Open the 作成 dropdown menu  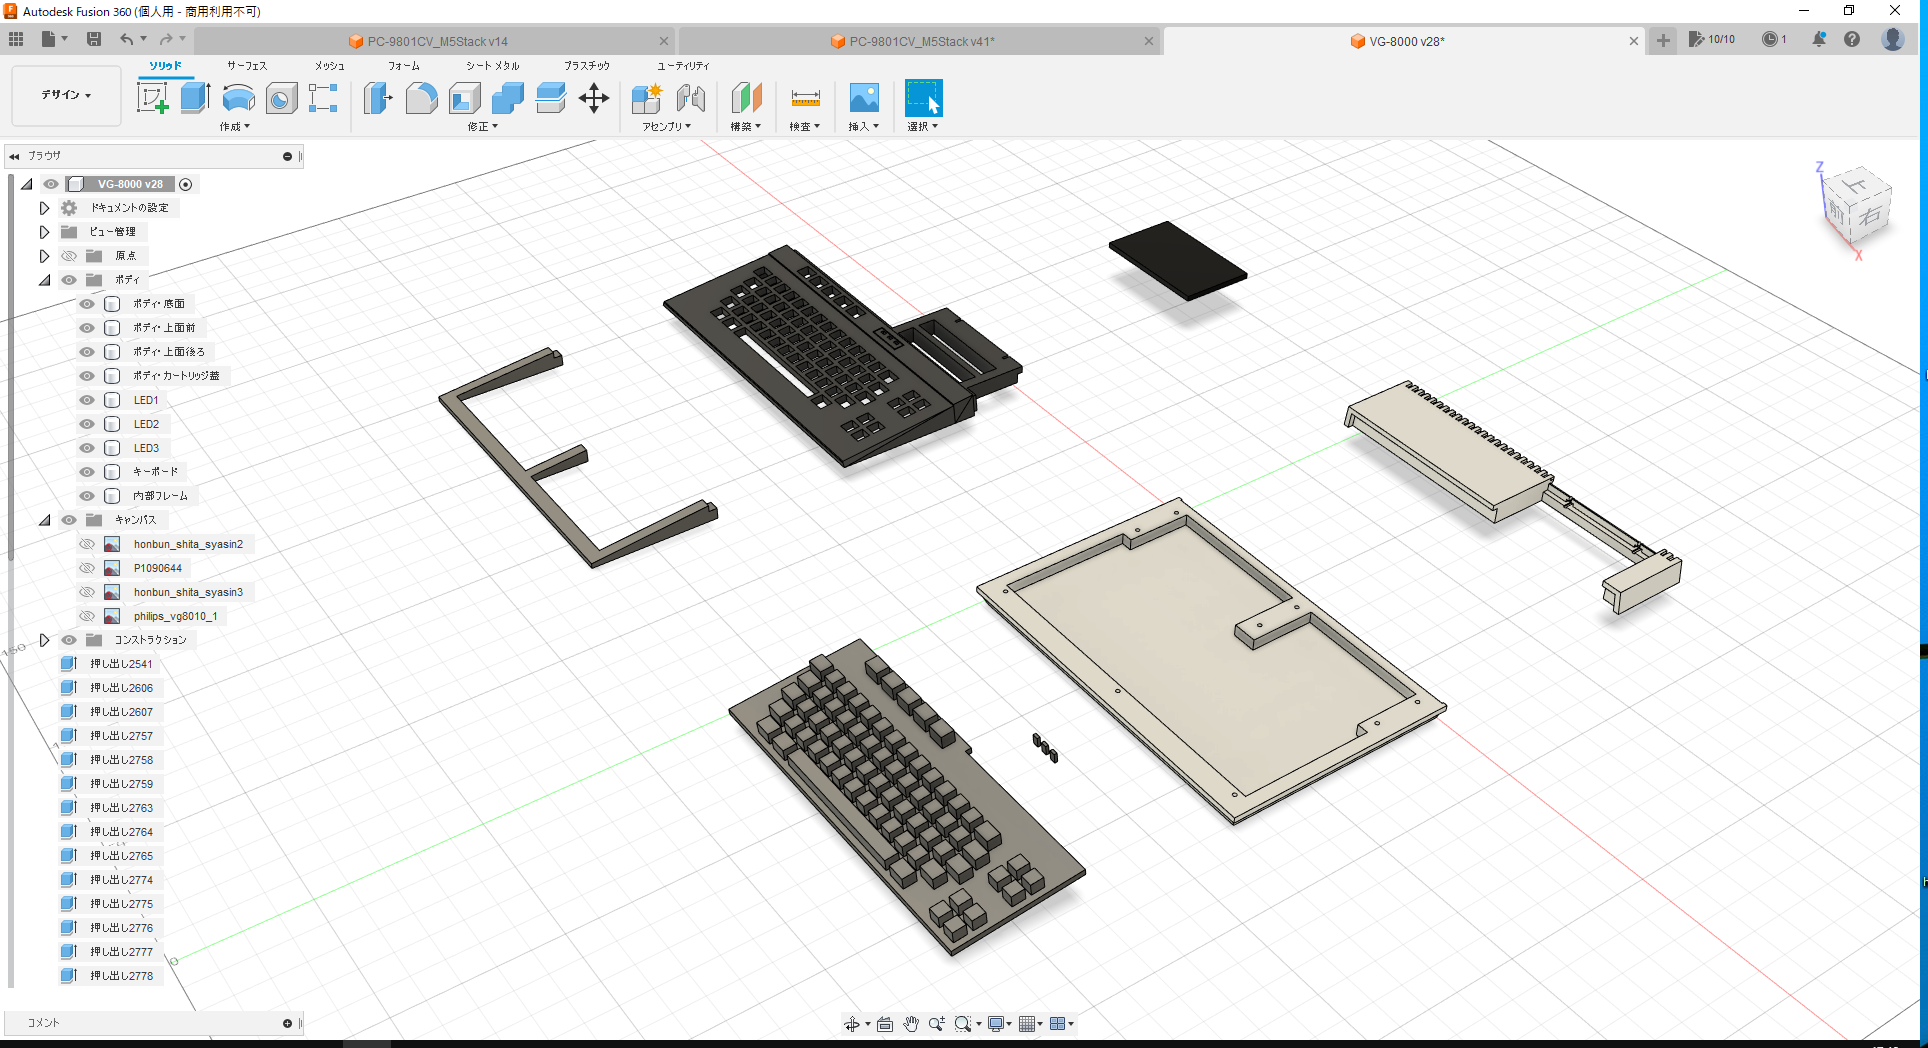(234, 126)
